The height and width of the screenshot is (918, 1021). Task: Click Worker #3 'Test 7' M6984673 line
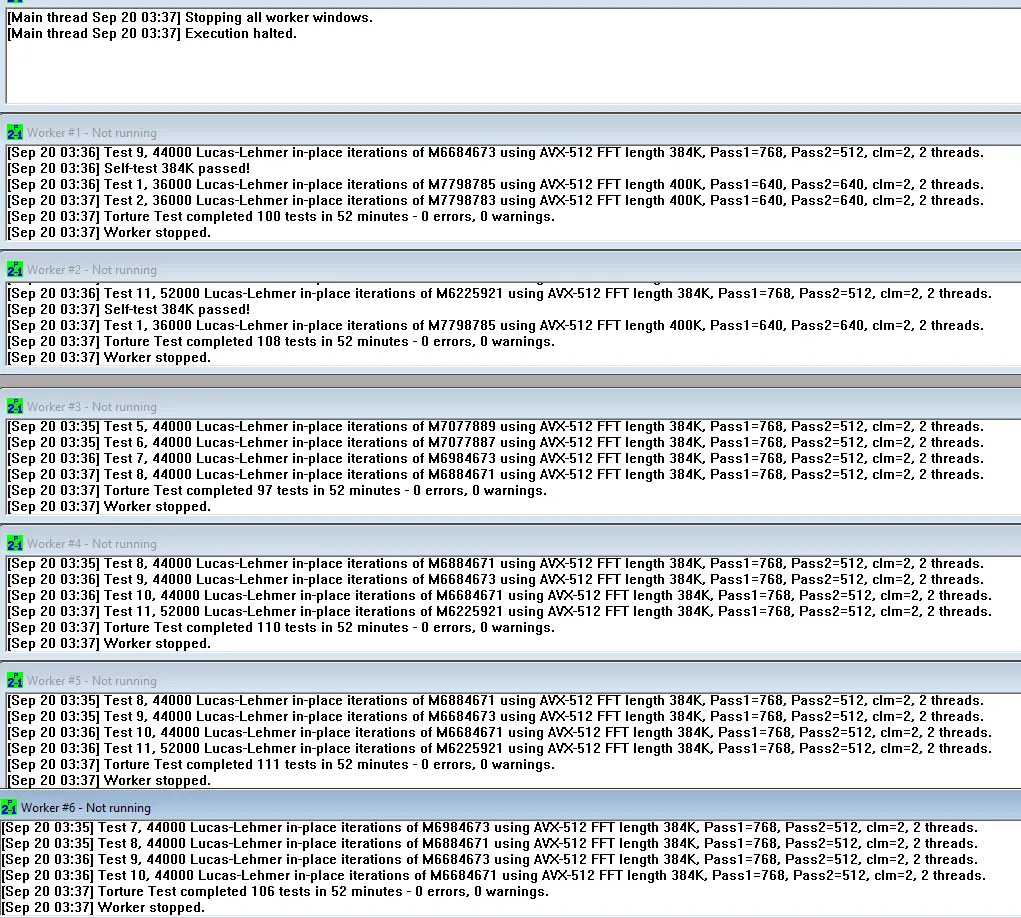click(x=496, y=458)
